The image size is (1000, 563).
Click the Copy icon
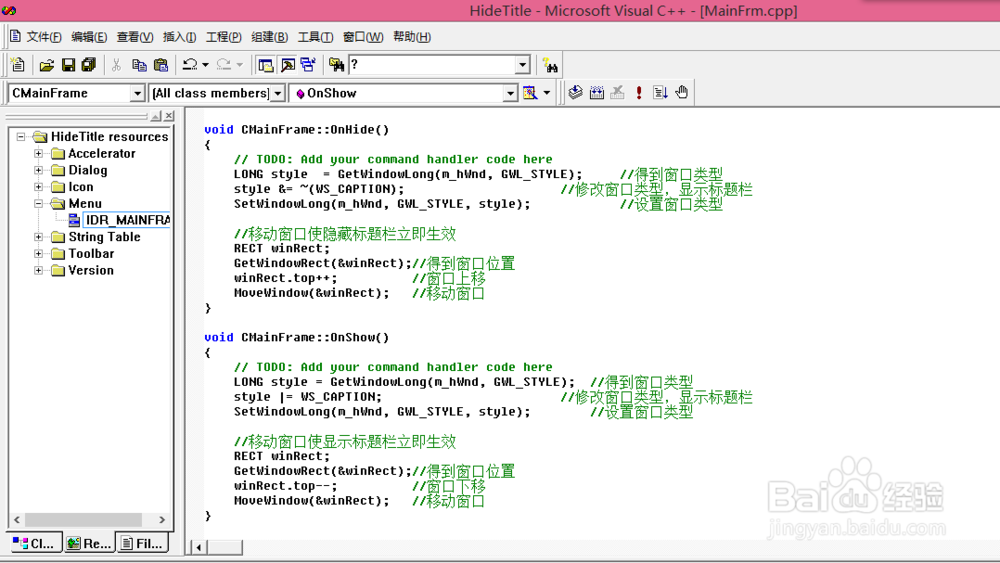click(x=139, y=65)
